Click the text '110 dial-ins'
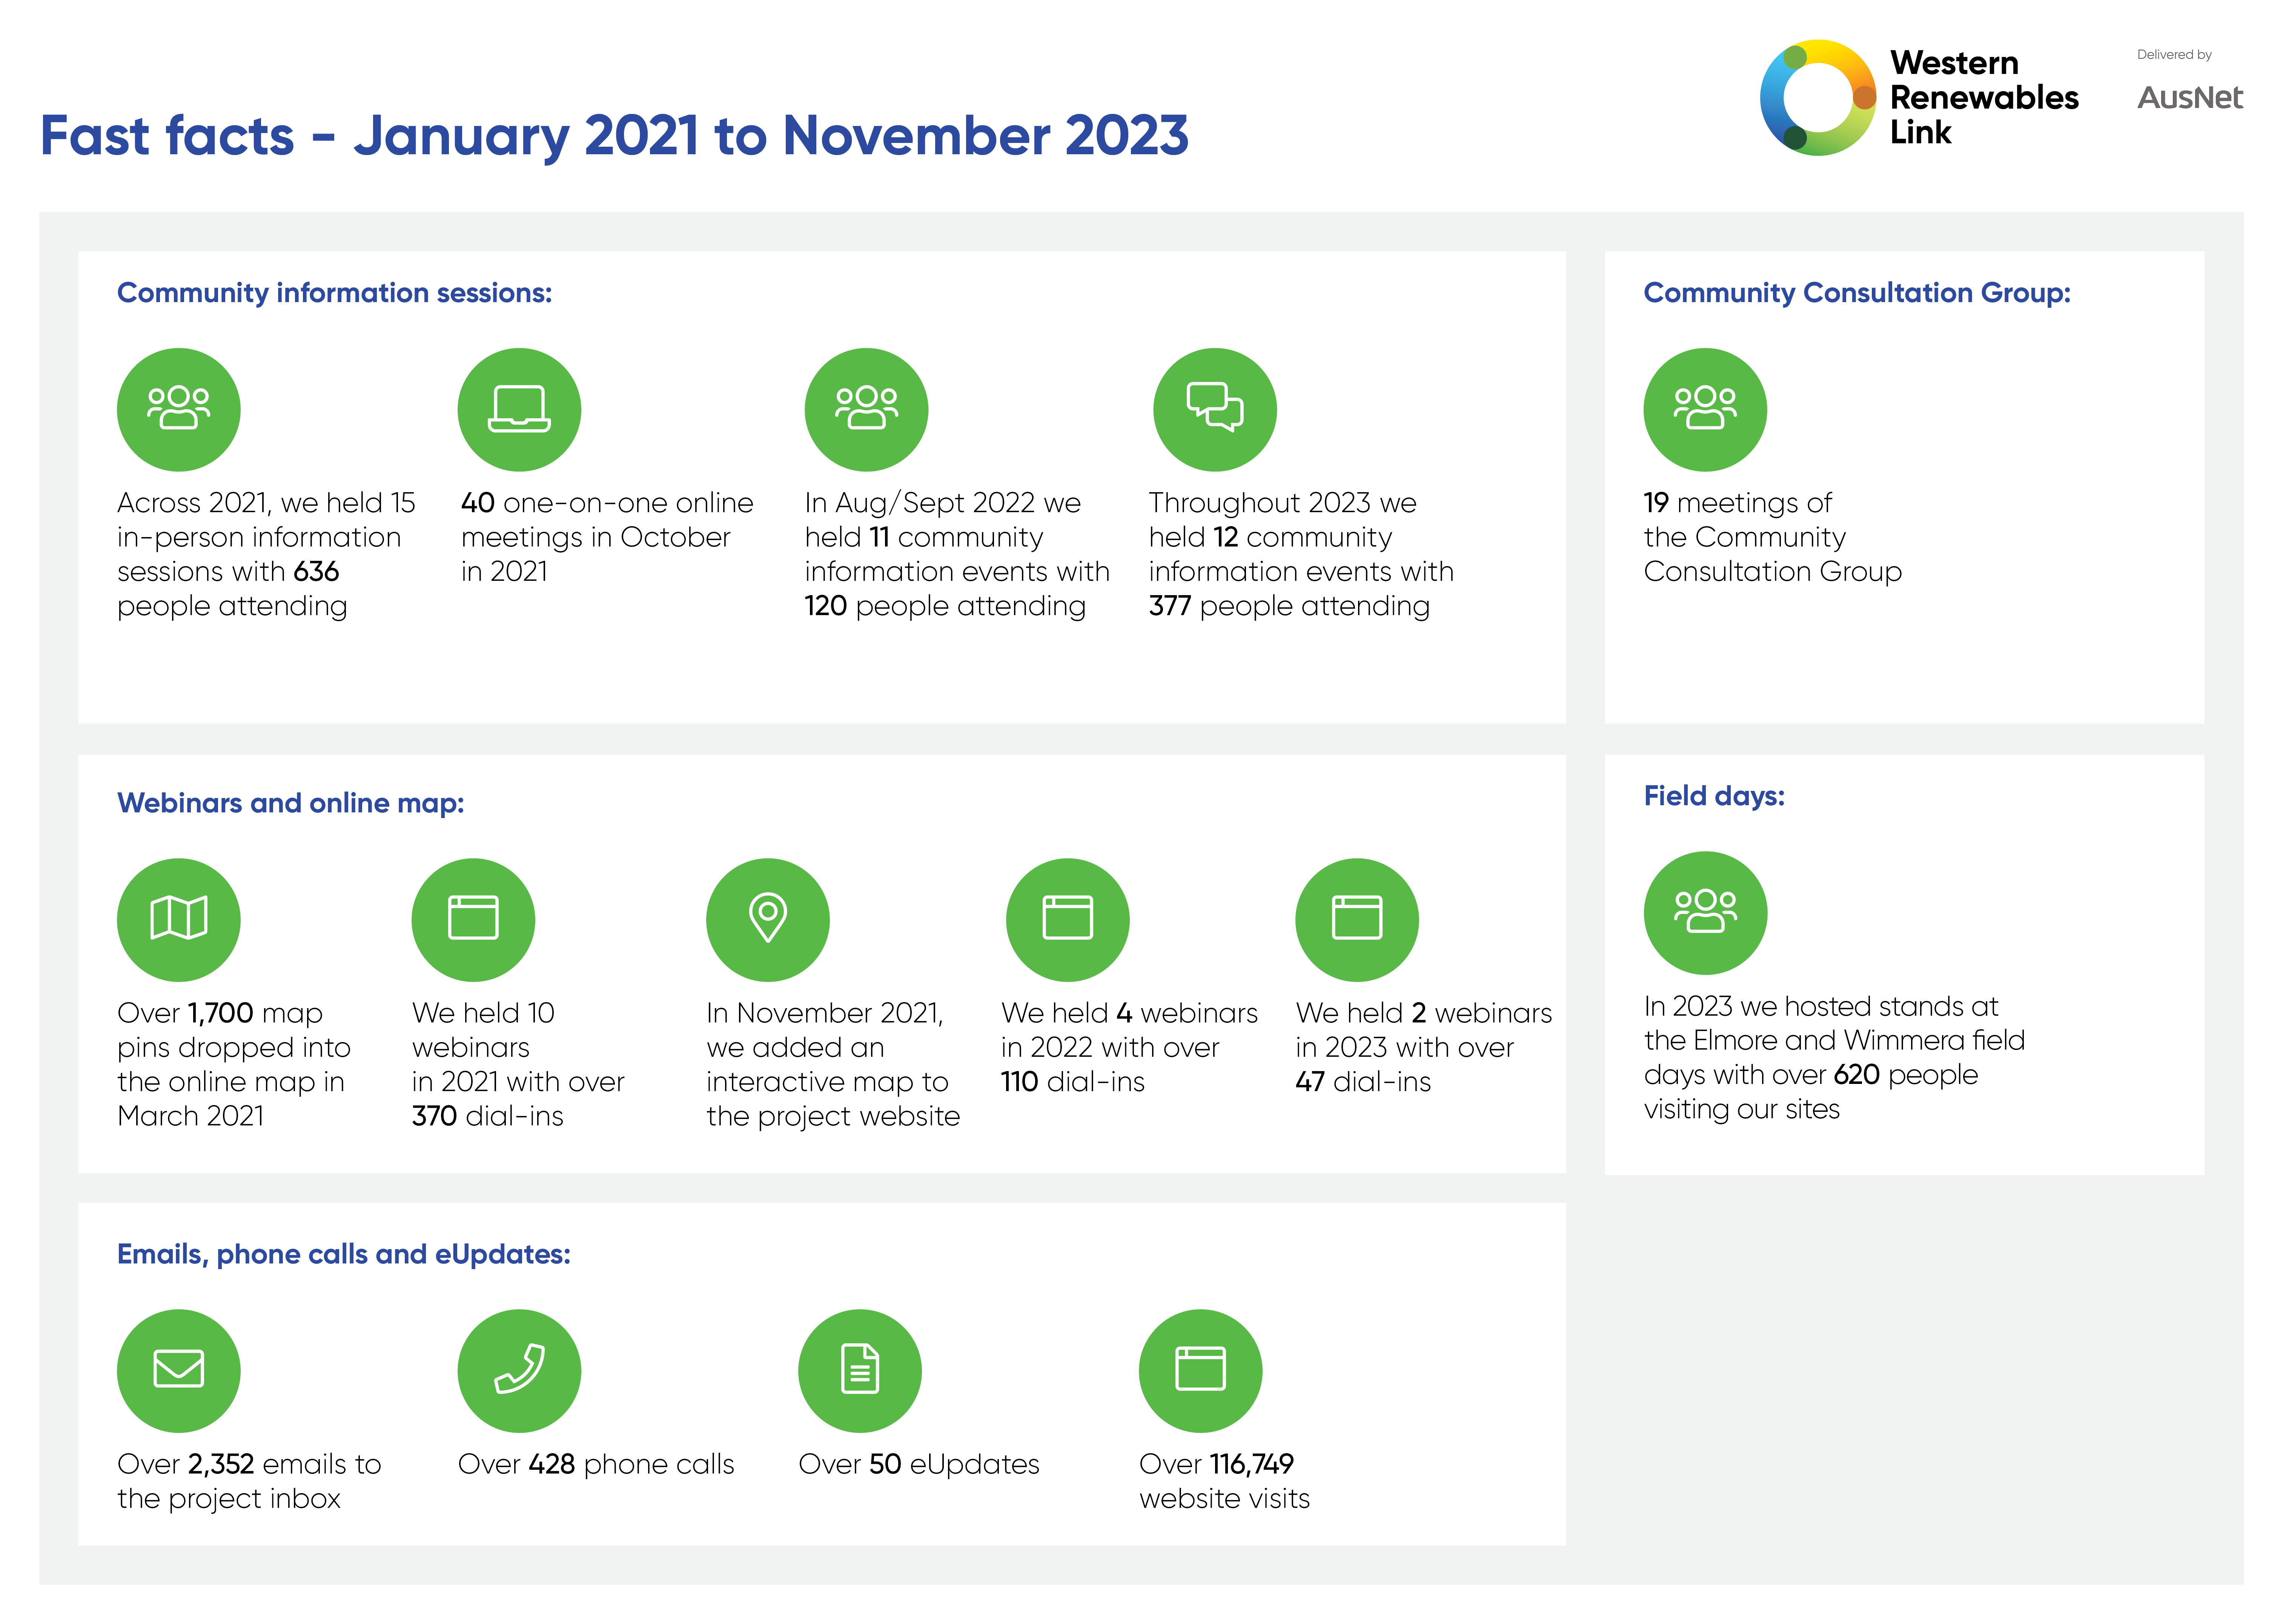 (1072, 1082)
